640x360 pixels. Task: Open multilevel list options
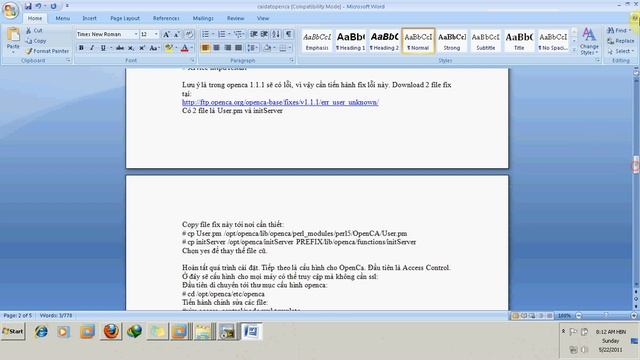[x=238, y=34]
